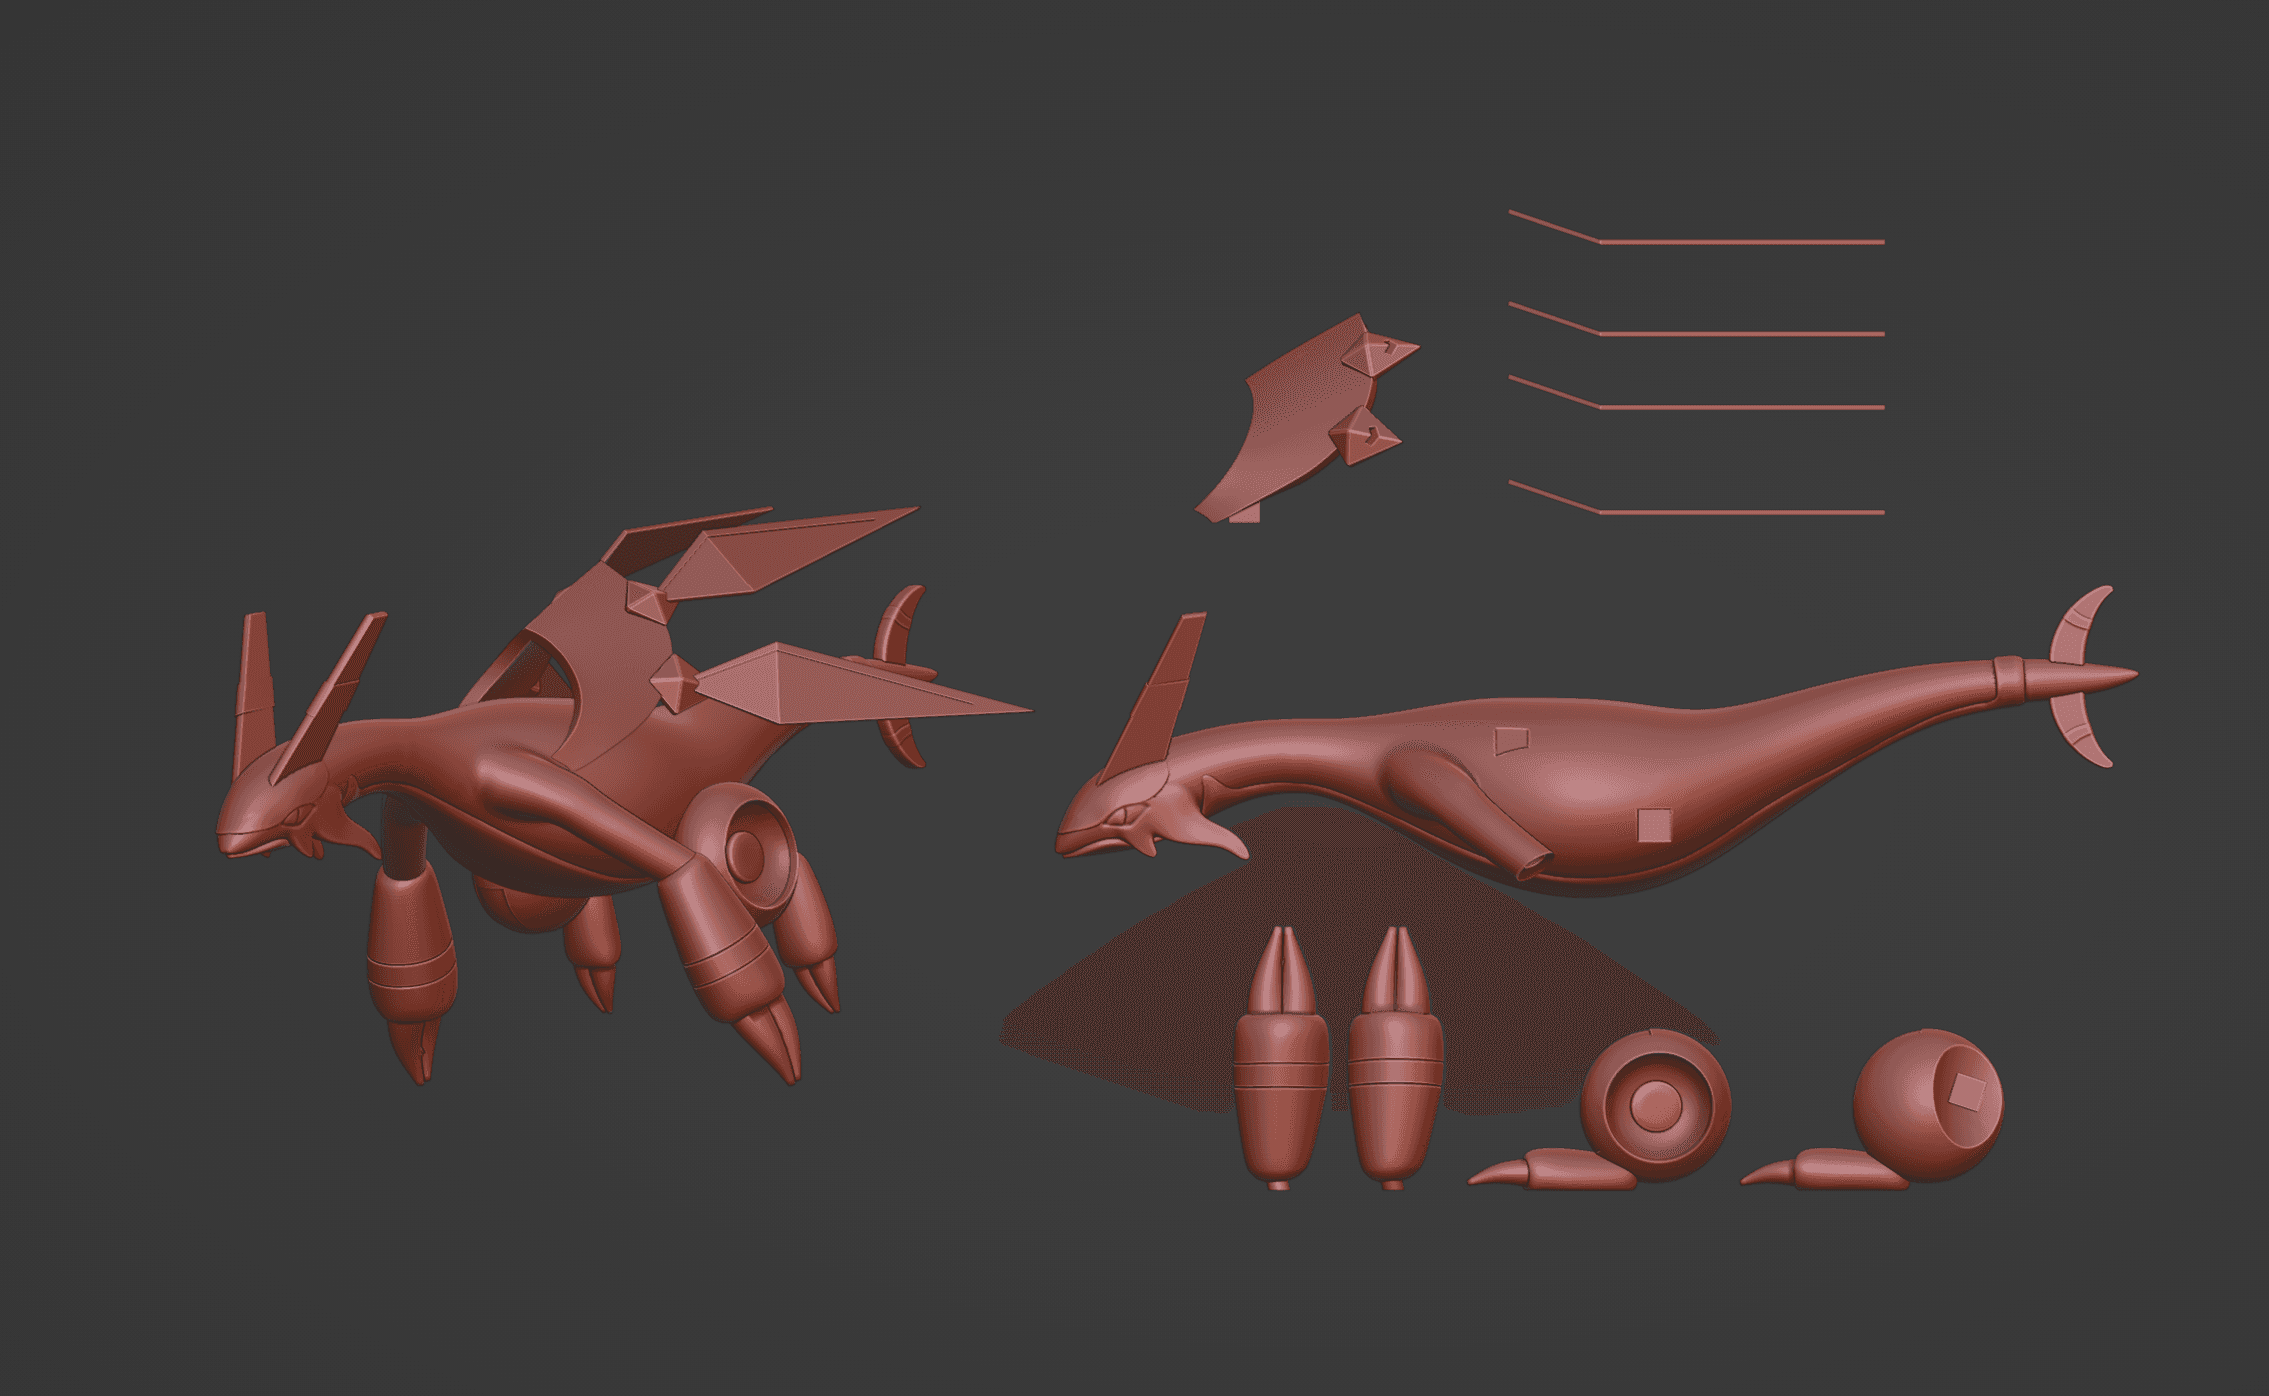Viewport: 2269px width, 1396px height.
Task: Select the sphere with concentric ring socket
Action: coord(1655,1106)
